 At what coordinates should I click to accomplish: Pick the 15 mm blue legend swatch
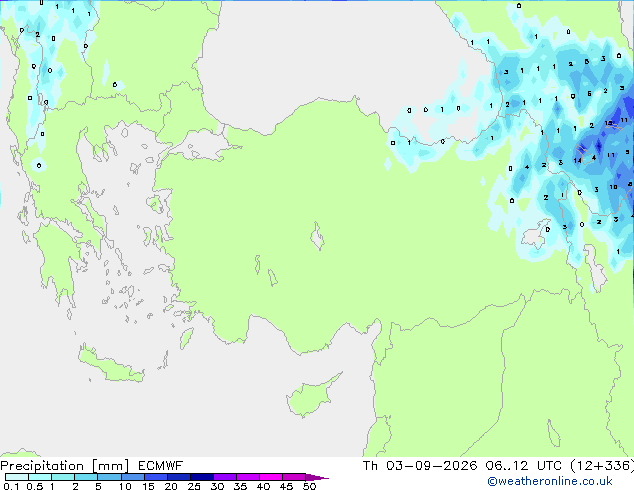(156, 477)
